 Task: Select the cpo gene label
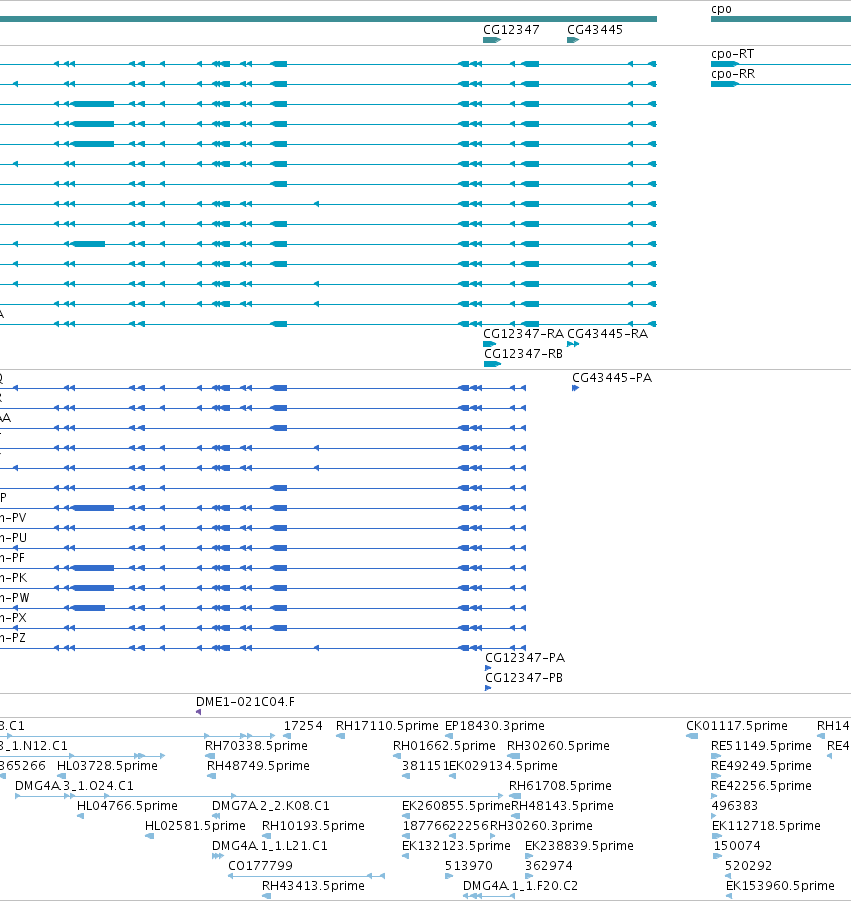tap(721, 9)
